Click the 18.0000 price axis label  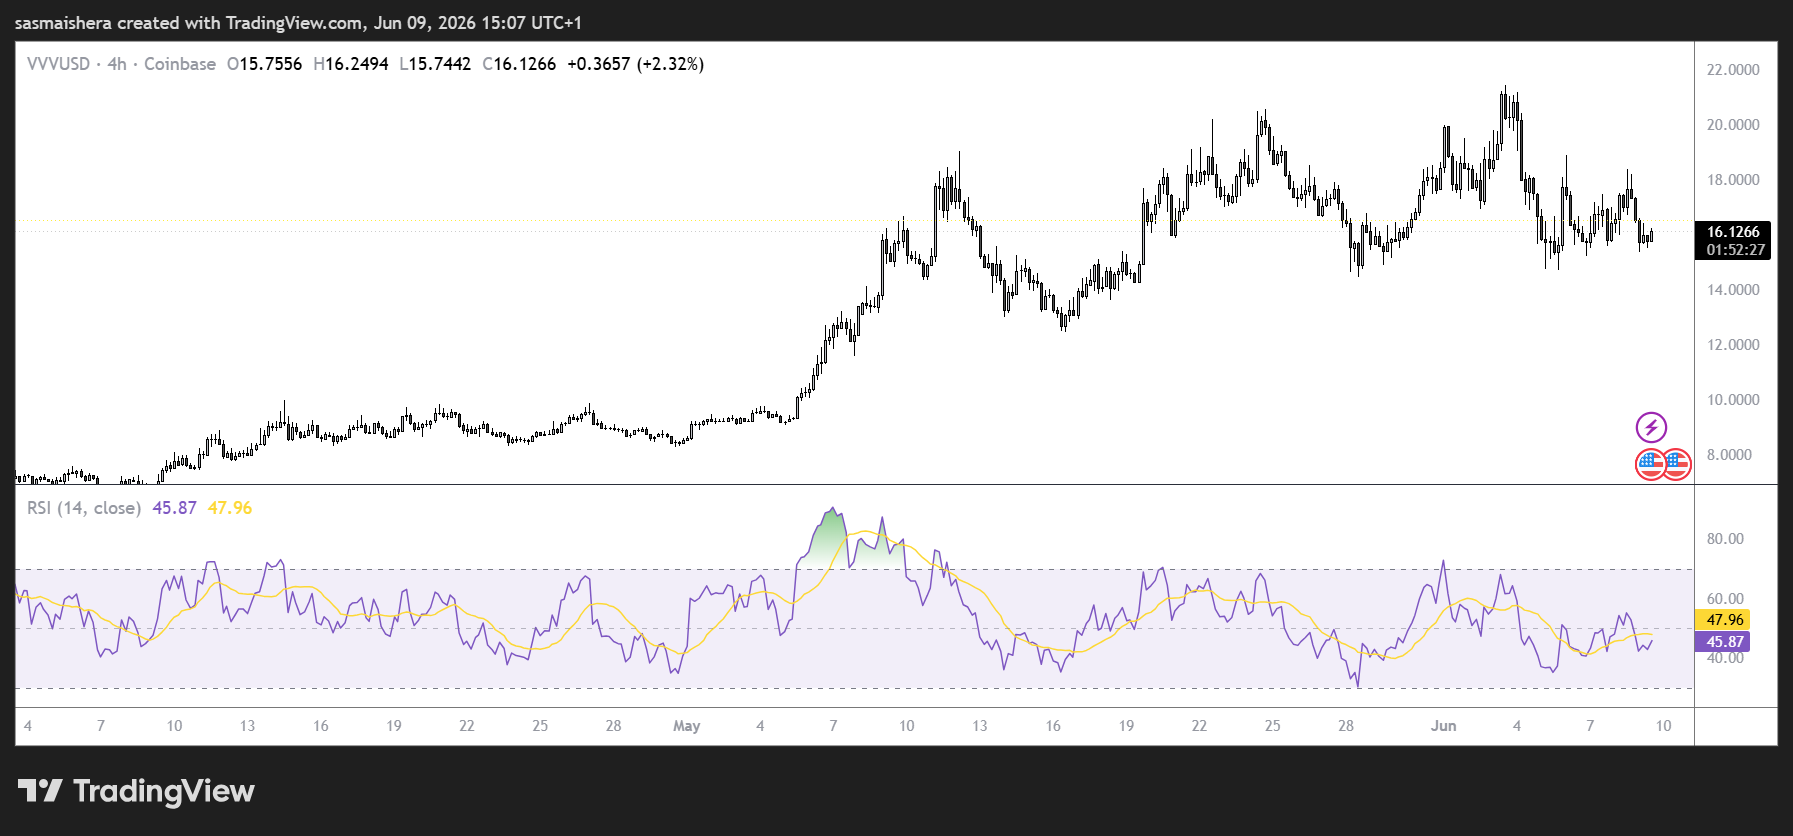tap(1733, 180)
